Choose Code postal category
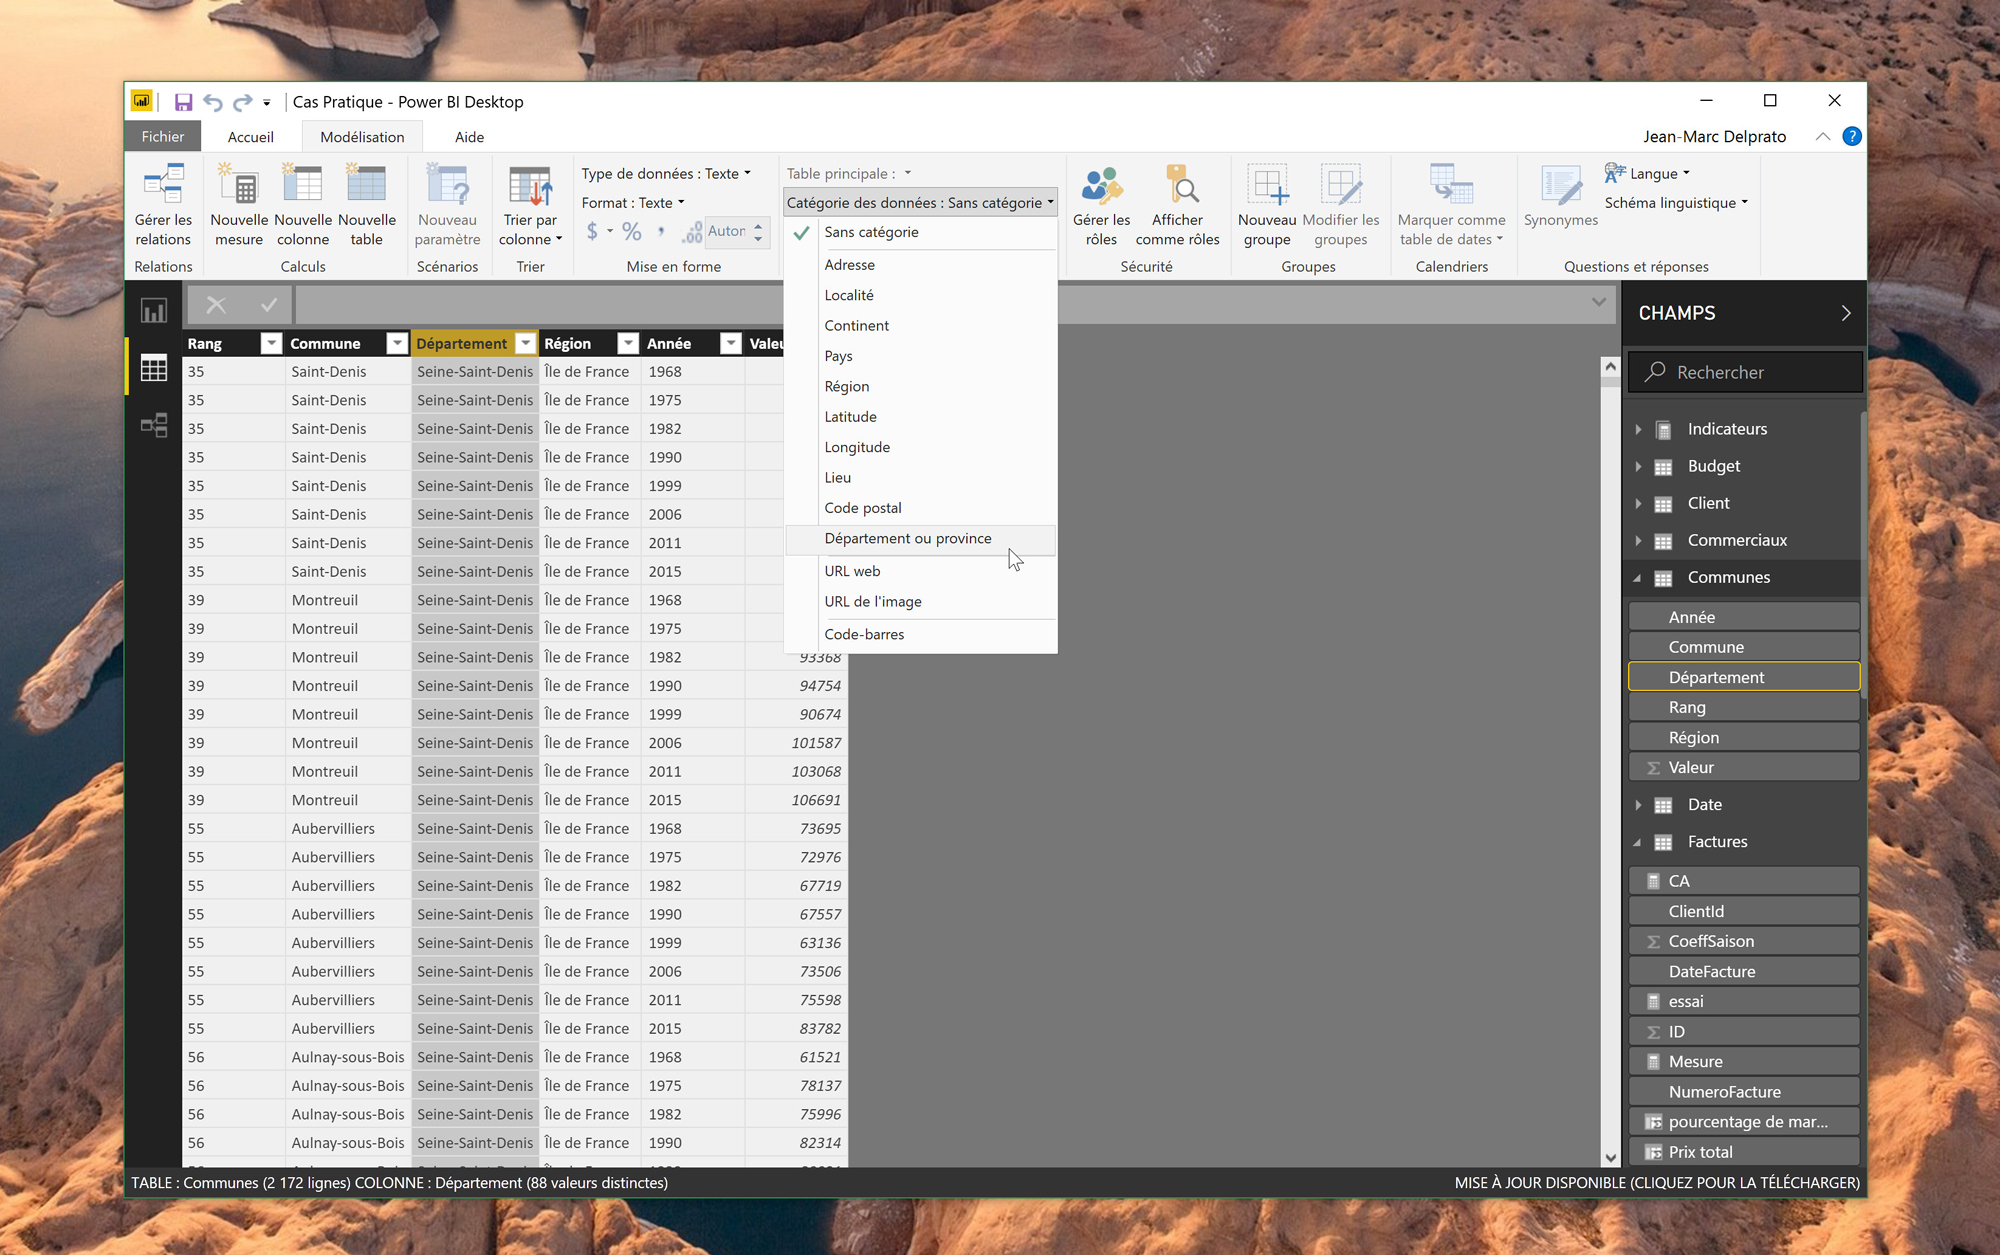This screenshot has width=2000, height=1255. [920, 508]
